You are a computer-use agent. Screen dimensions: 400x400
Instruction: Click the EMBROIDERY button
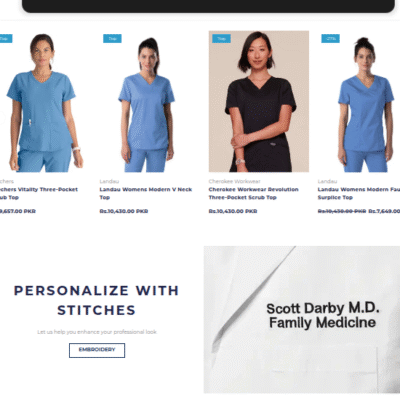click(x=97, y=350)
